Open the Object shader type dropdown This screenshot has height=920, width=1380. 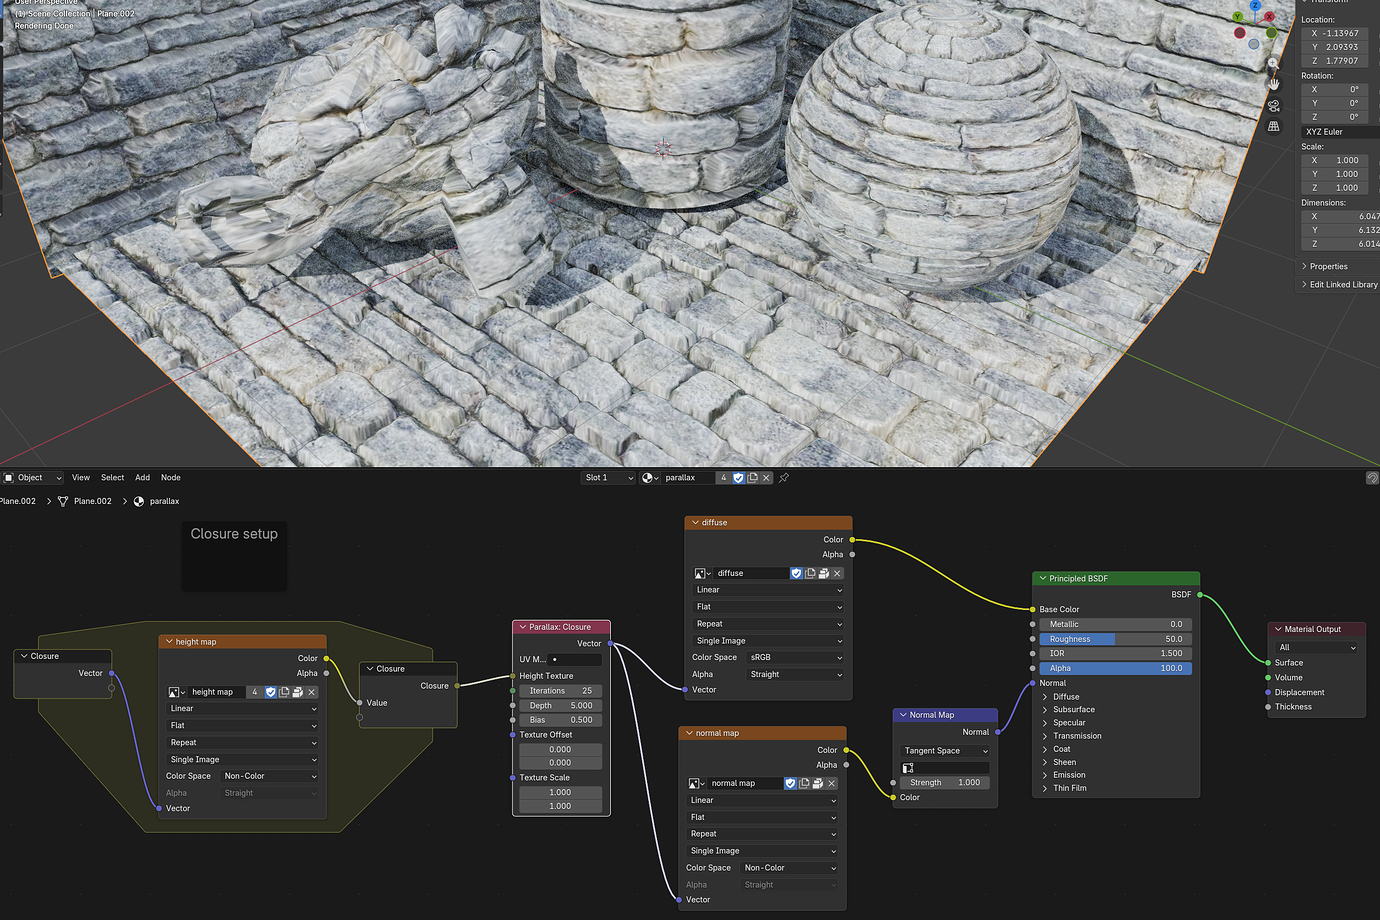pos(33,478)
